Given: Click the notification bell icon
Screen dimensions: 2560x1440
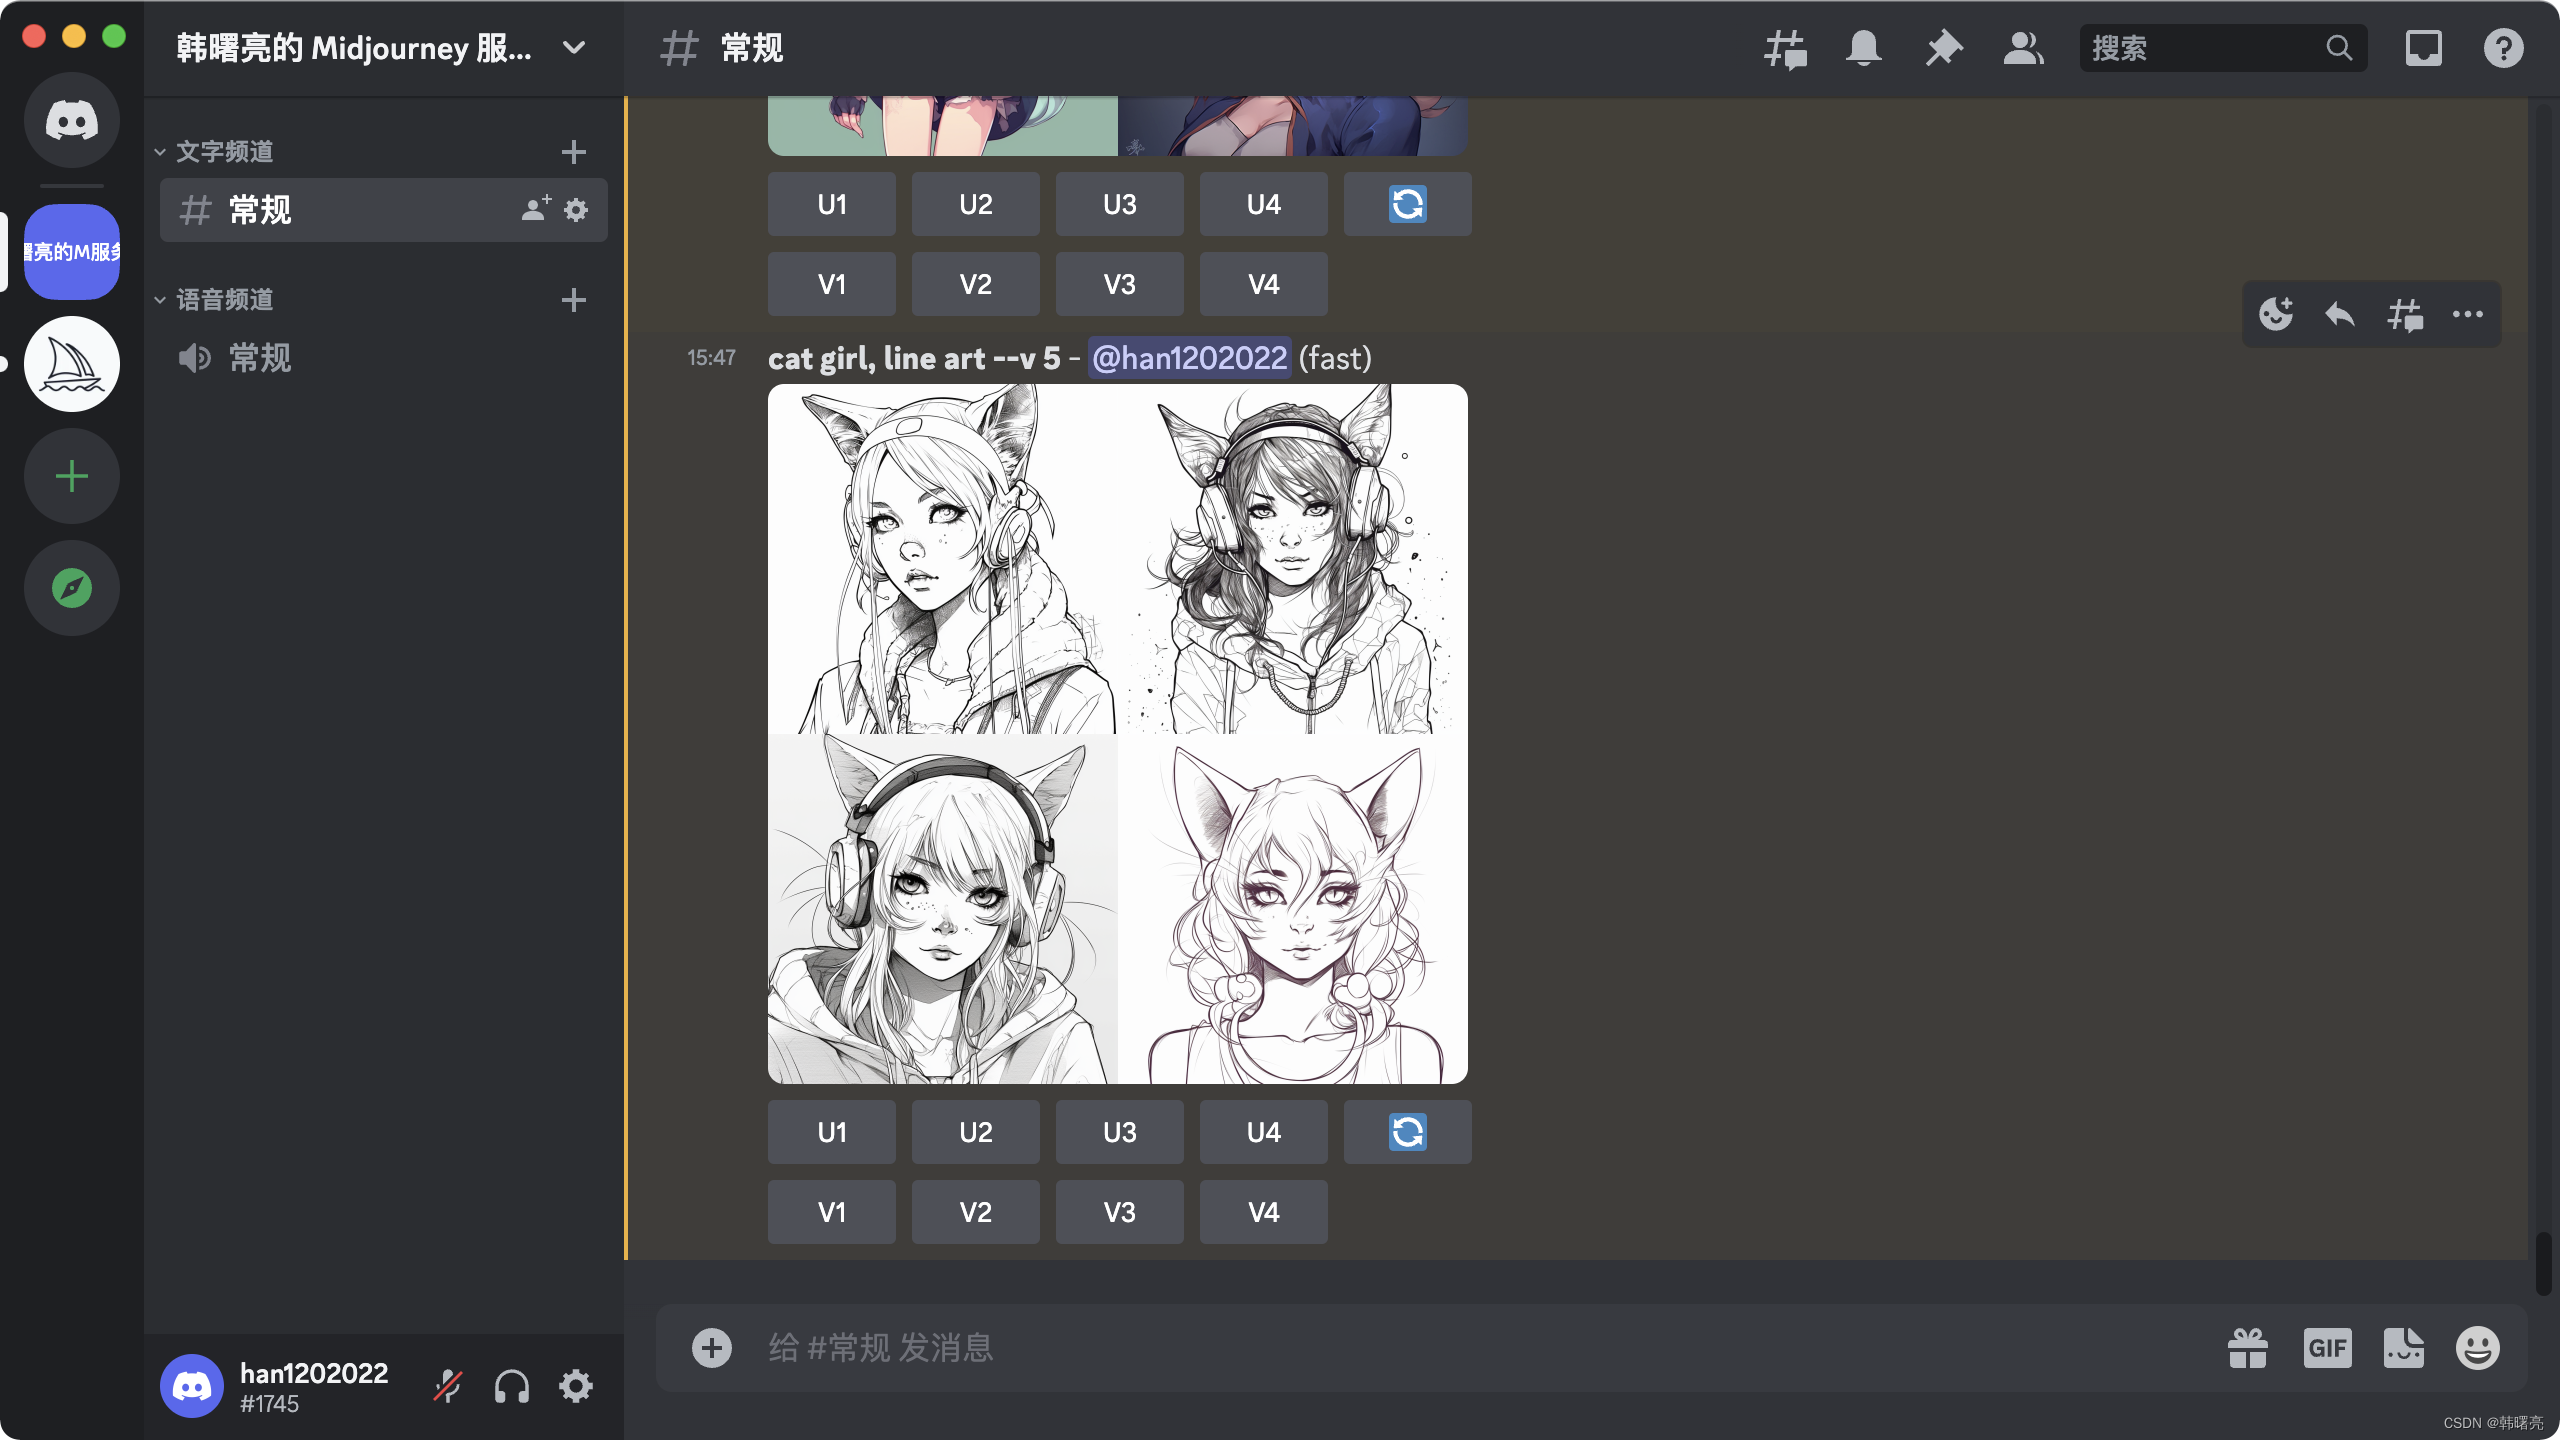Looking at the screenshot, I should (x=1864, y=48).
